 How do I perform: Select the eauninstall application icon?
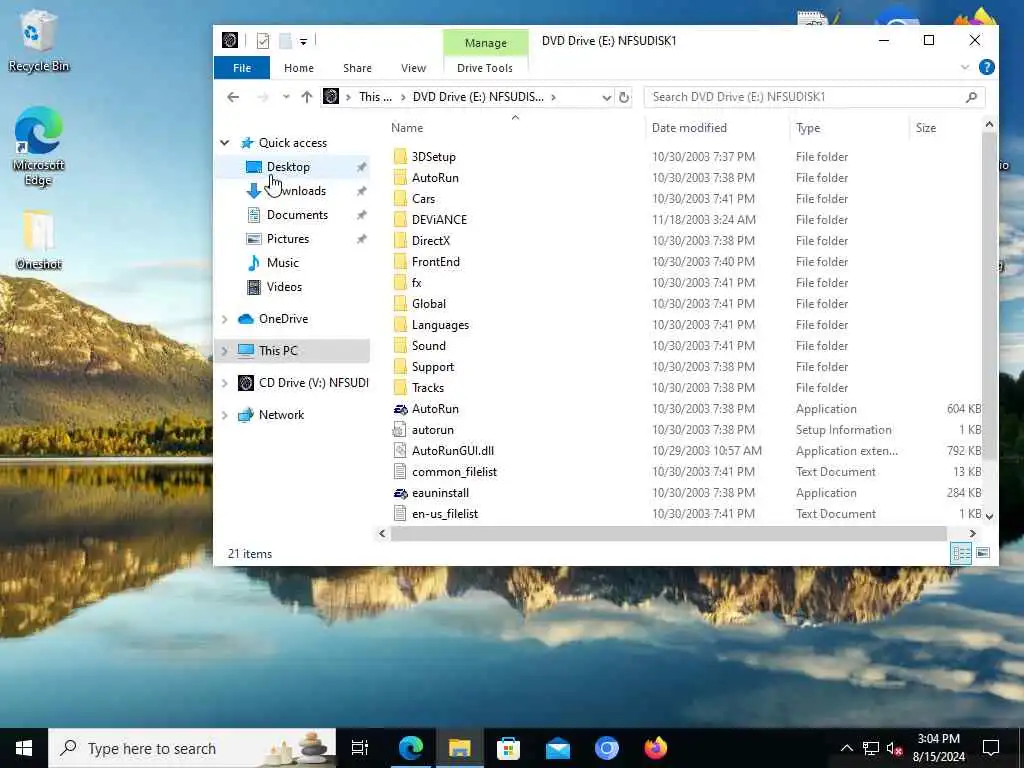400,493
